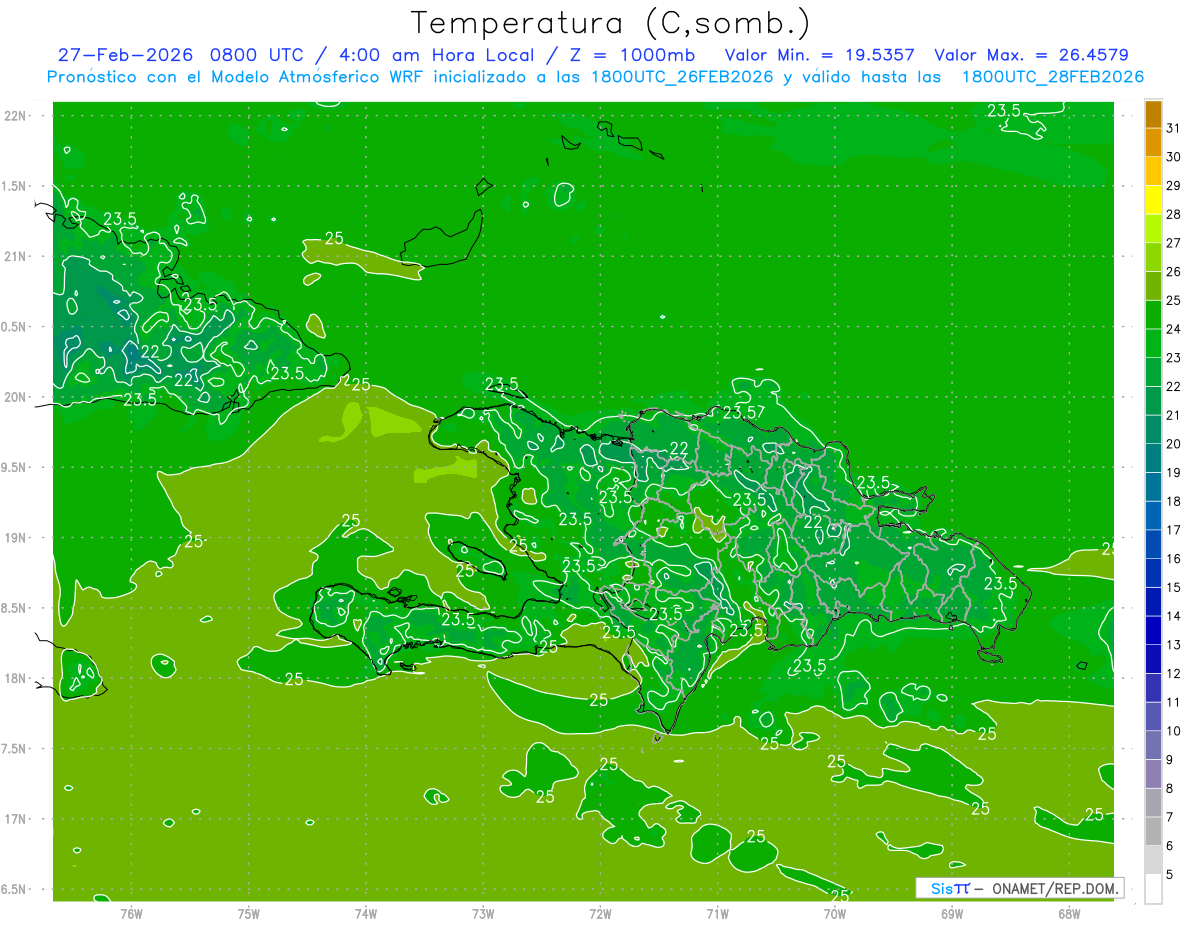The height and width of the screenshot is (927, 1200).
Task: Click the "21N" latitude axis label
Action: (x=17, y=256)
